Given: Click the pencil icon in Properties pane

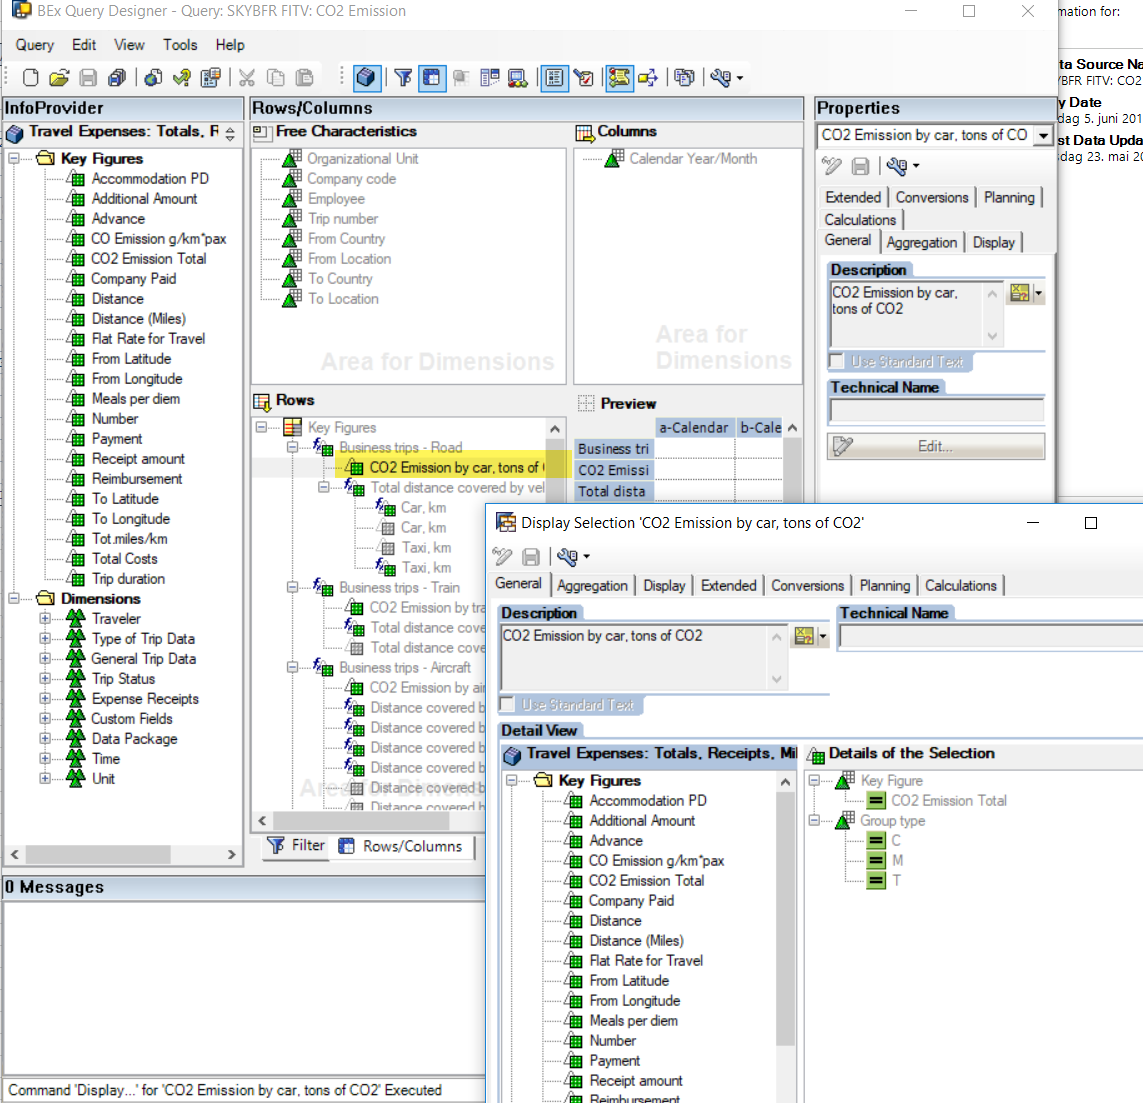Looking at the screenshot, I should 832,166.
